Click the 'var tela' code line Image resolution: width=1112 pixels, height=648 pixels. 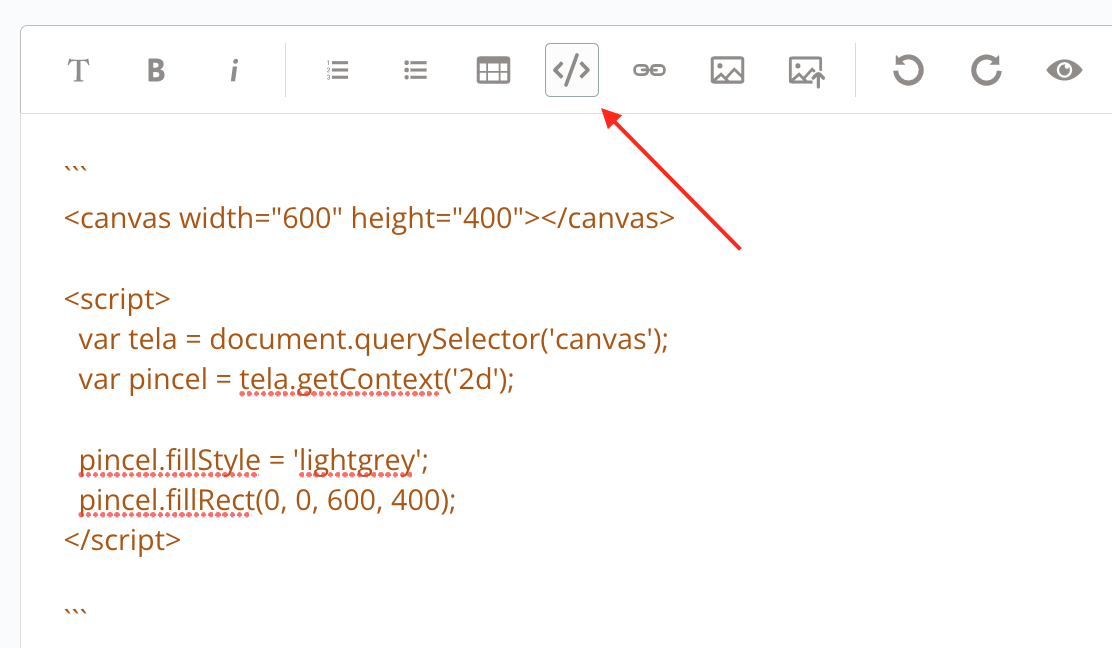pyautogui.click(x=372, y=340)
